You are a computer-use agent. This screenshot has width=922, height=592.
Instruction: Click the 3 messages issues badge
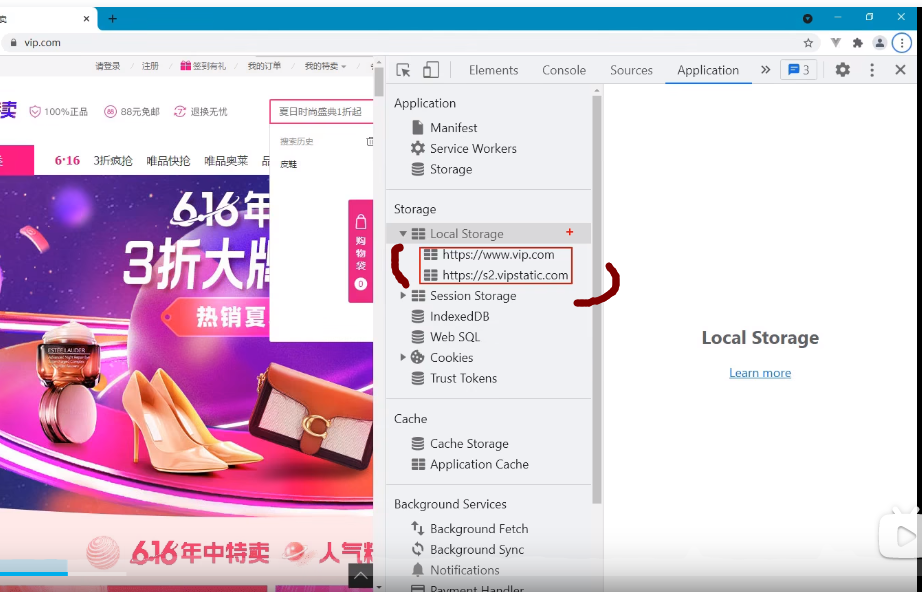point(799,70)
